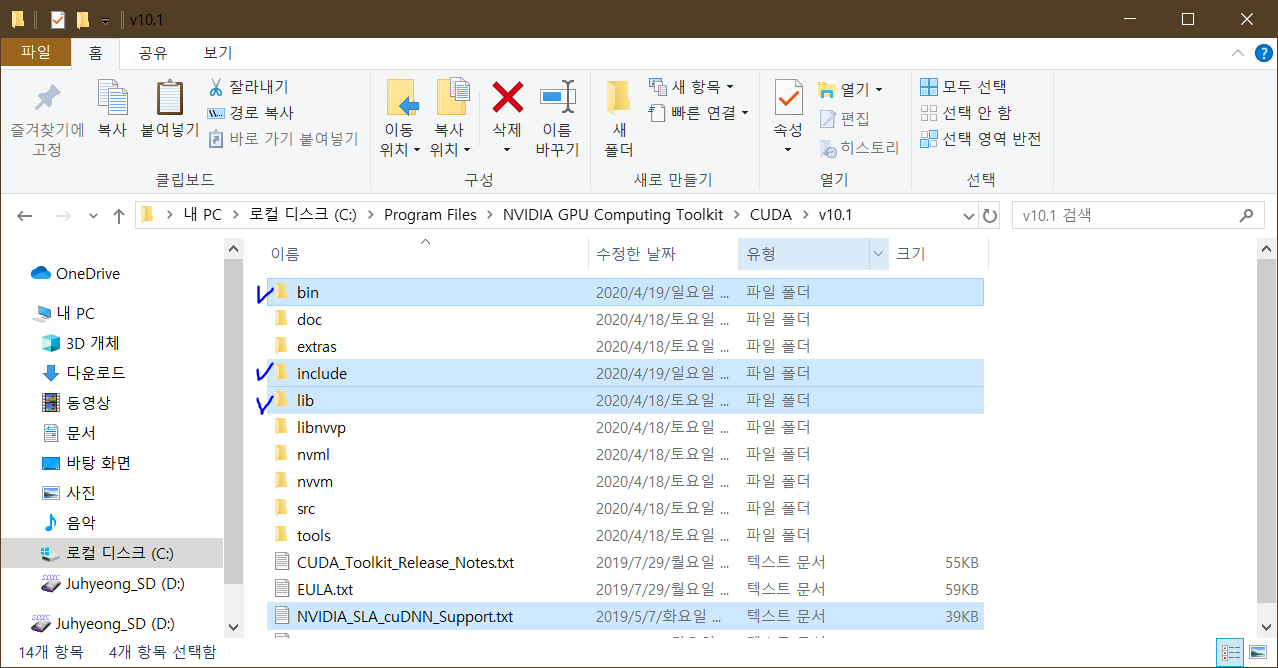1278x668 pixels.
Task: Open 바탕 화면 (Desktop) in sidebar
Action: tap(85, 463)
